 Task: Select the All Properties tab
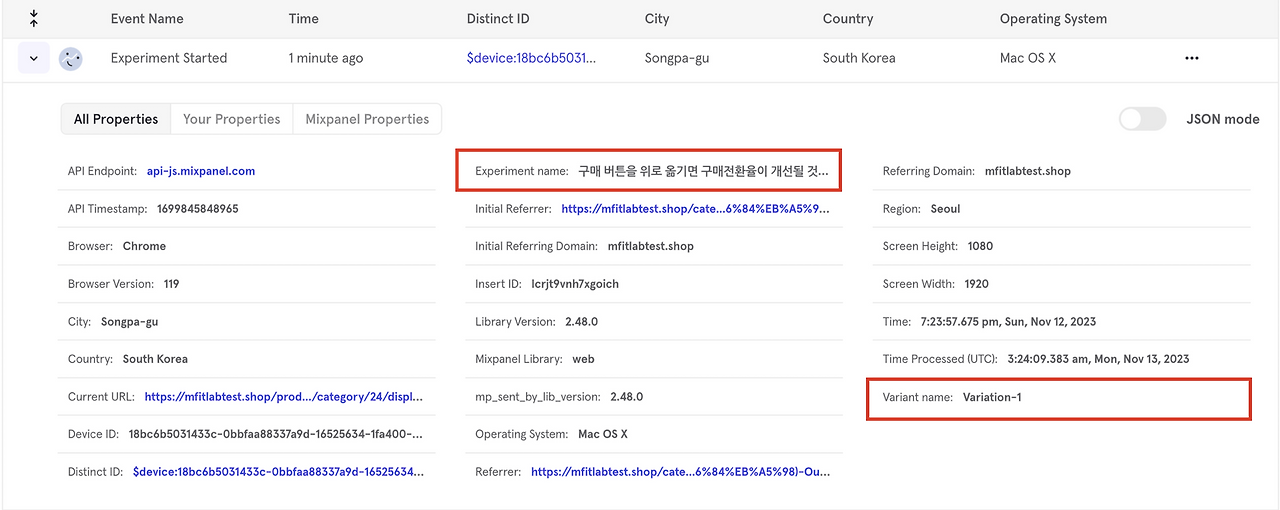(116, 119)
